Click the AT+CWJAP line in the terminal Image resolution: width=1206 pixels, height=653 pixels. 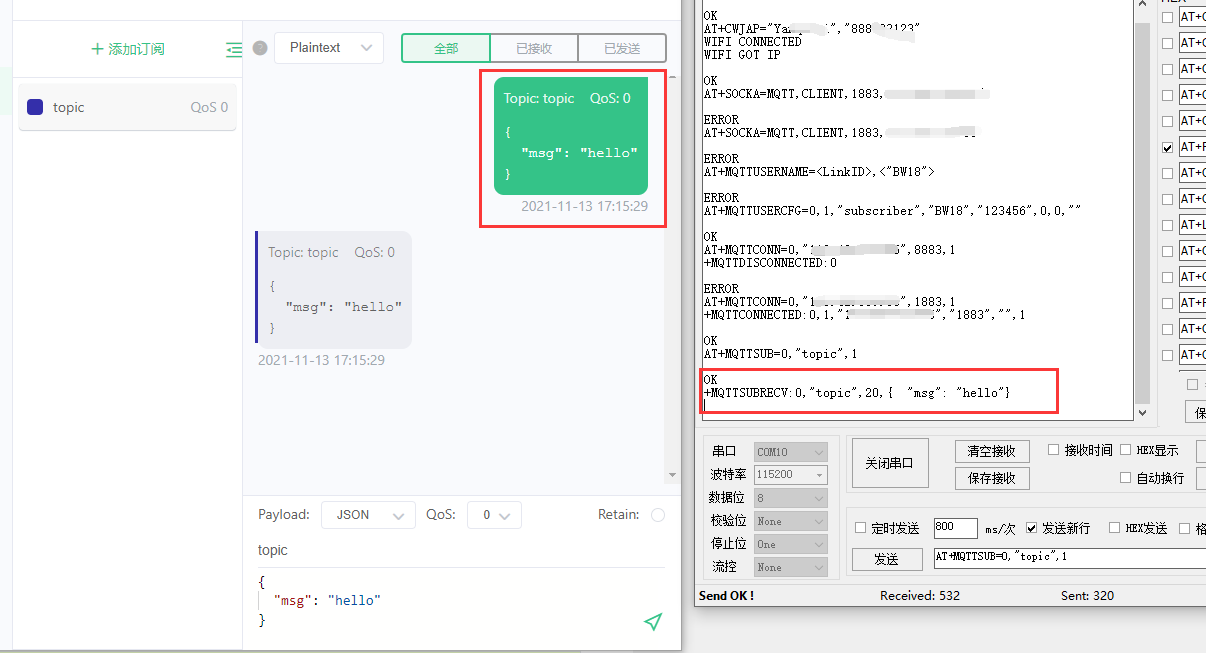pyautogui.click(x=811, y=29)
